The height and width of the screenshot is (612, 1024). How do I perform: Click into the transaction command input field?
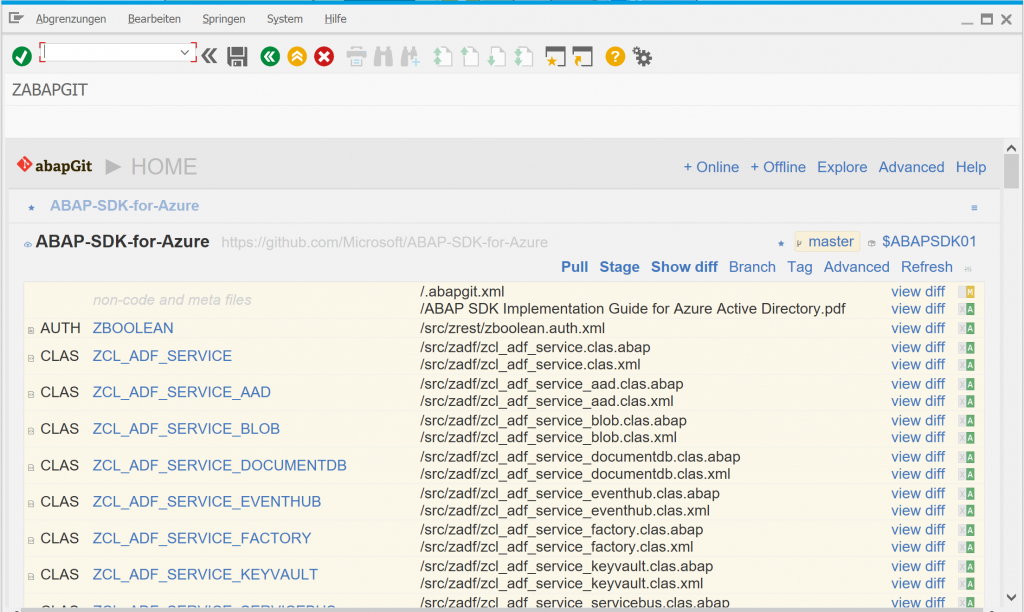coord(110,52)
